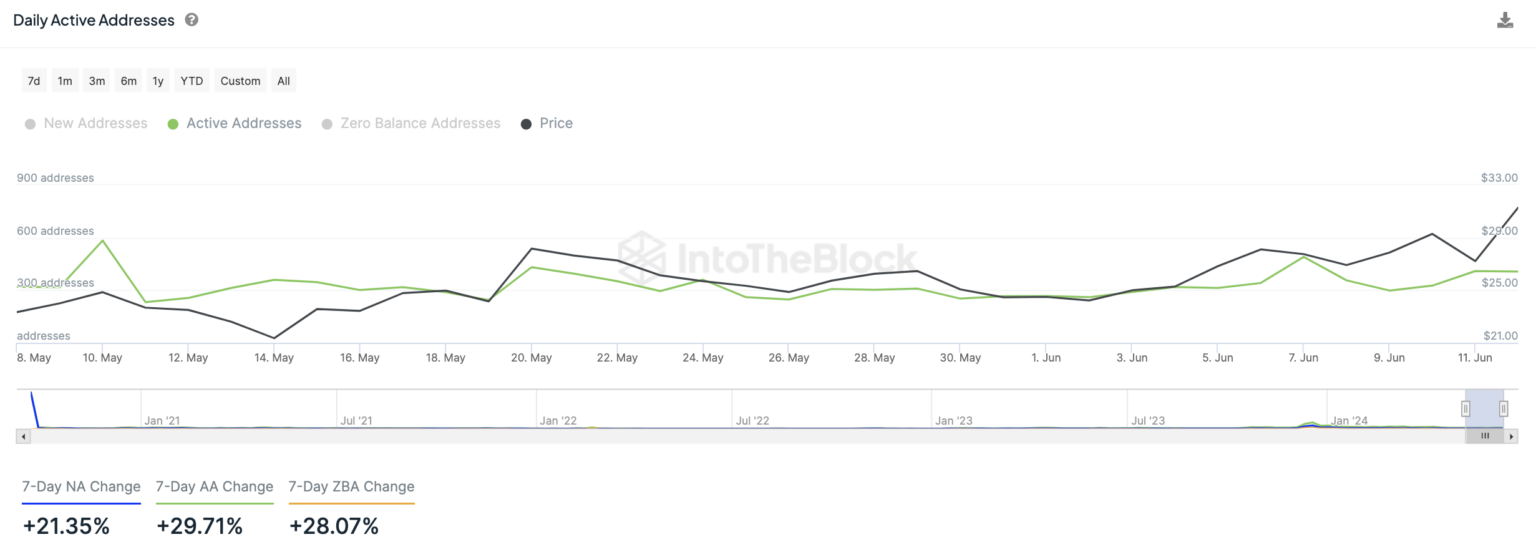Toggle the New Addresses legend series
The image size is (1536, 552).
(x=86, y=123)
